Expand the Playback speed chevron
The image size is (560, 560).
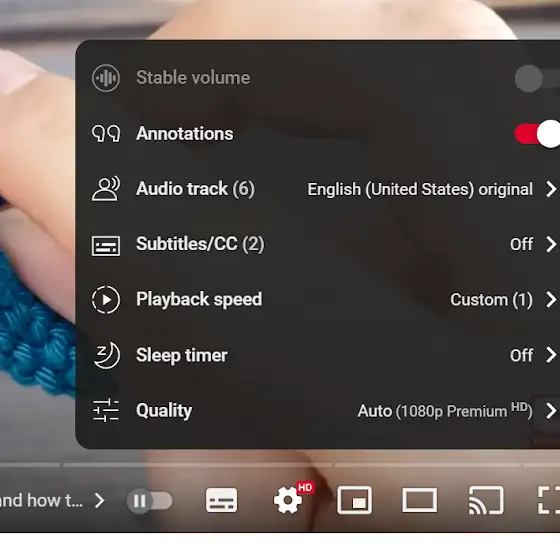pos(551,299)
